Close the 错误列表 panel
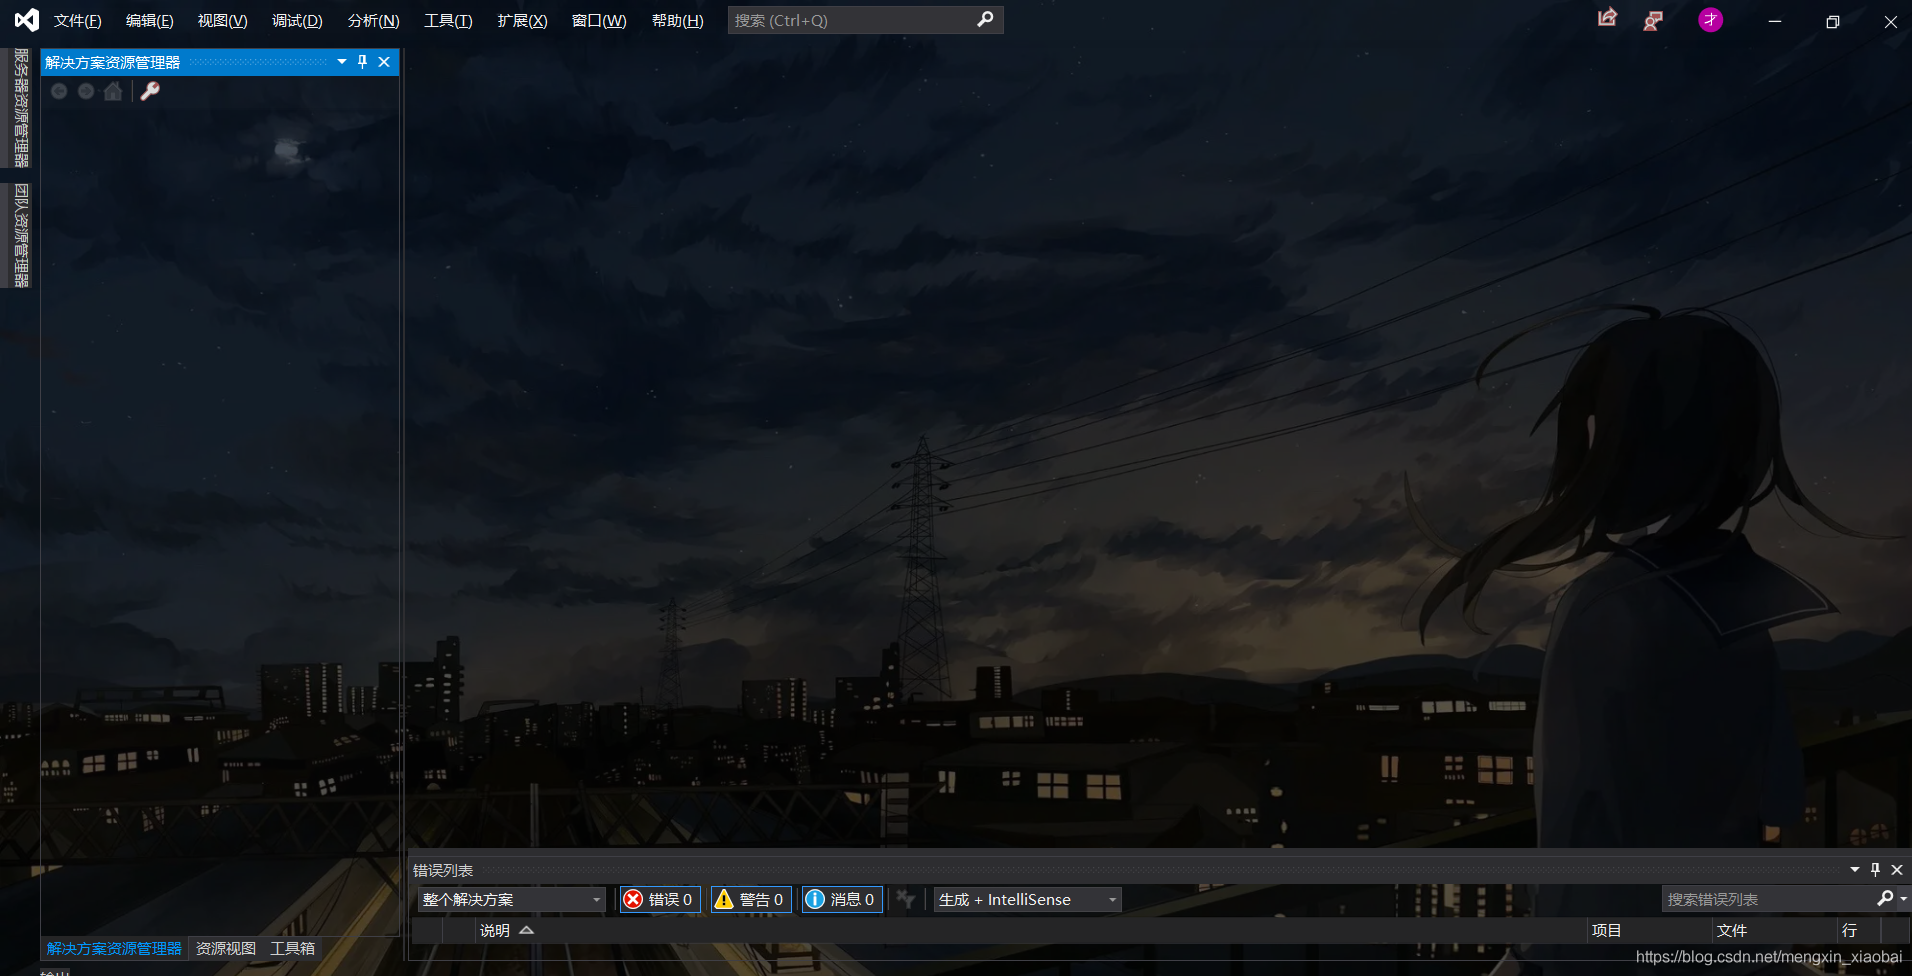This screenshot has width=1912, height=976. [1897, 870]
